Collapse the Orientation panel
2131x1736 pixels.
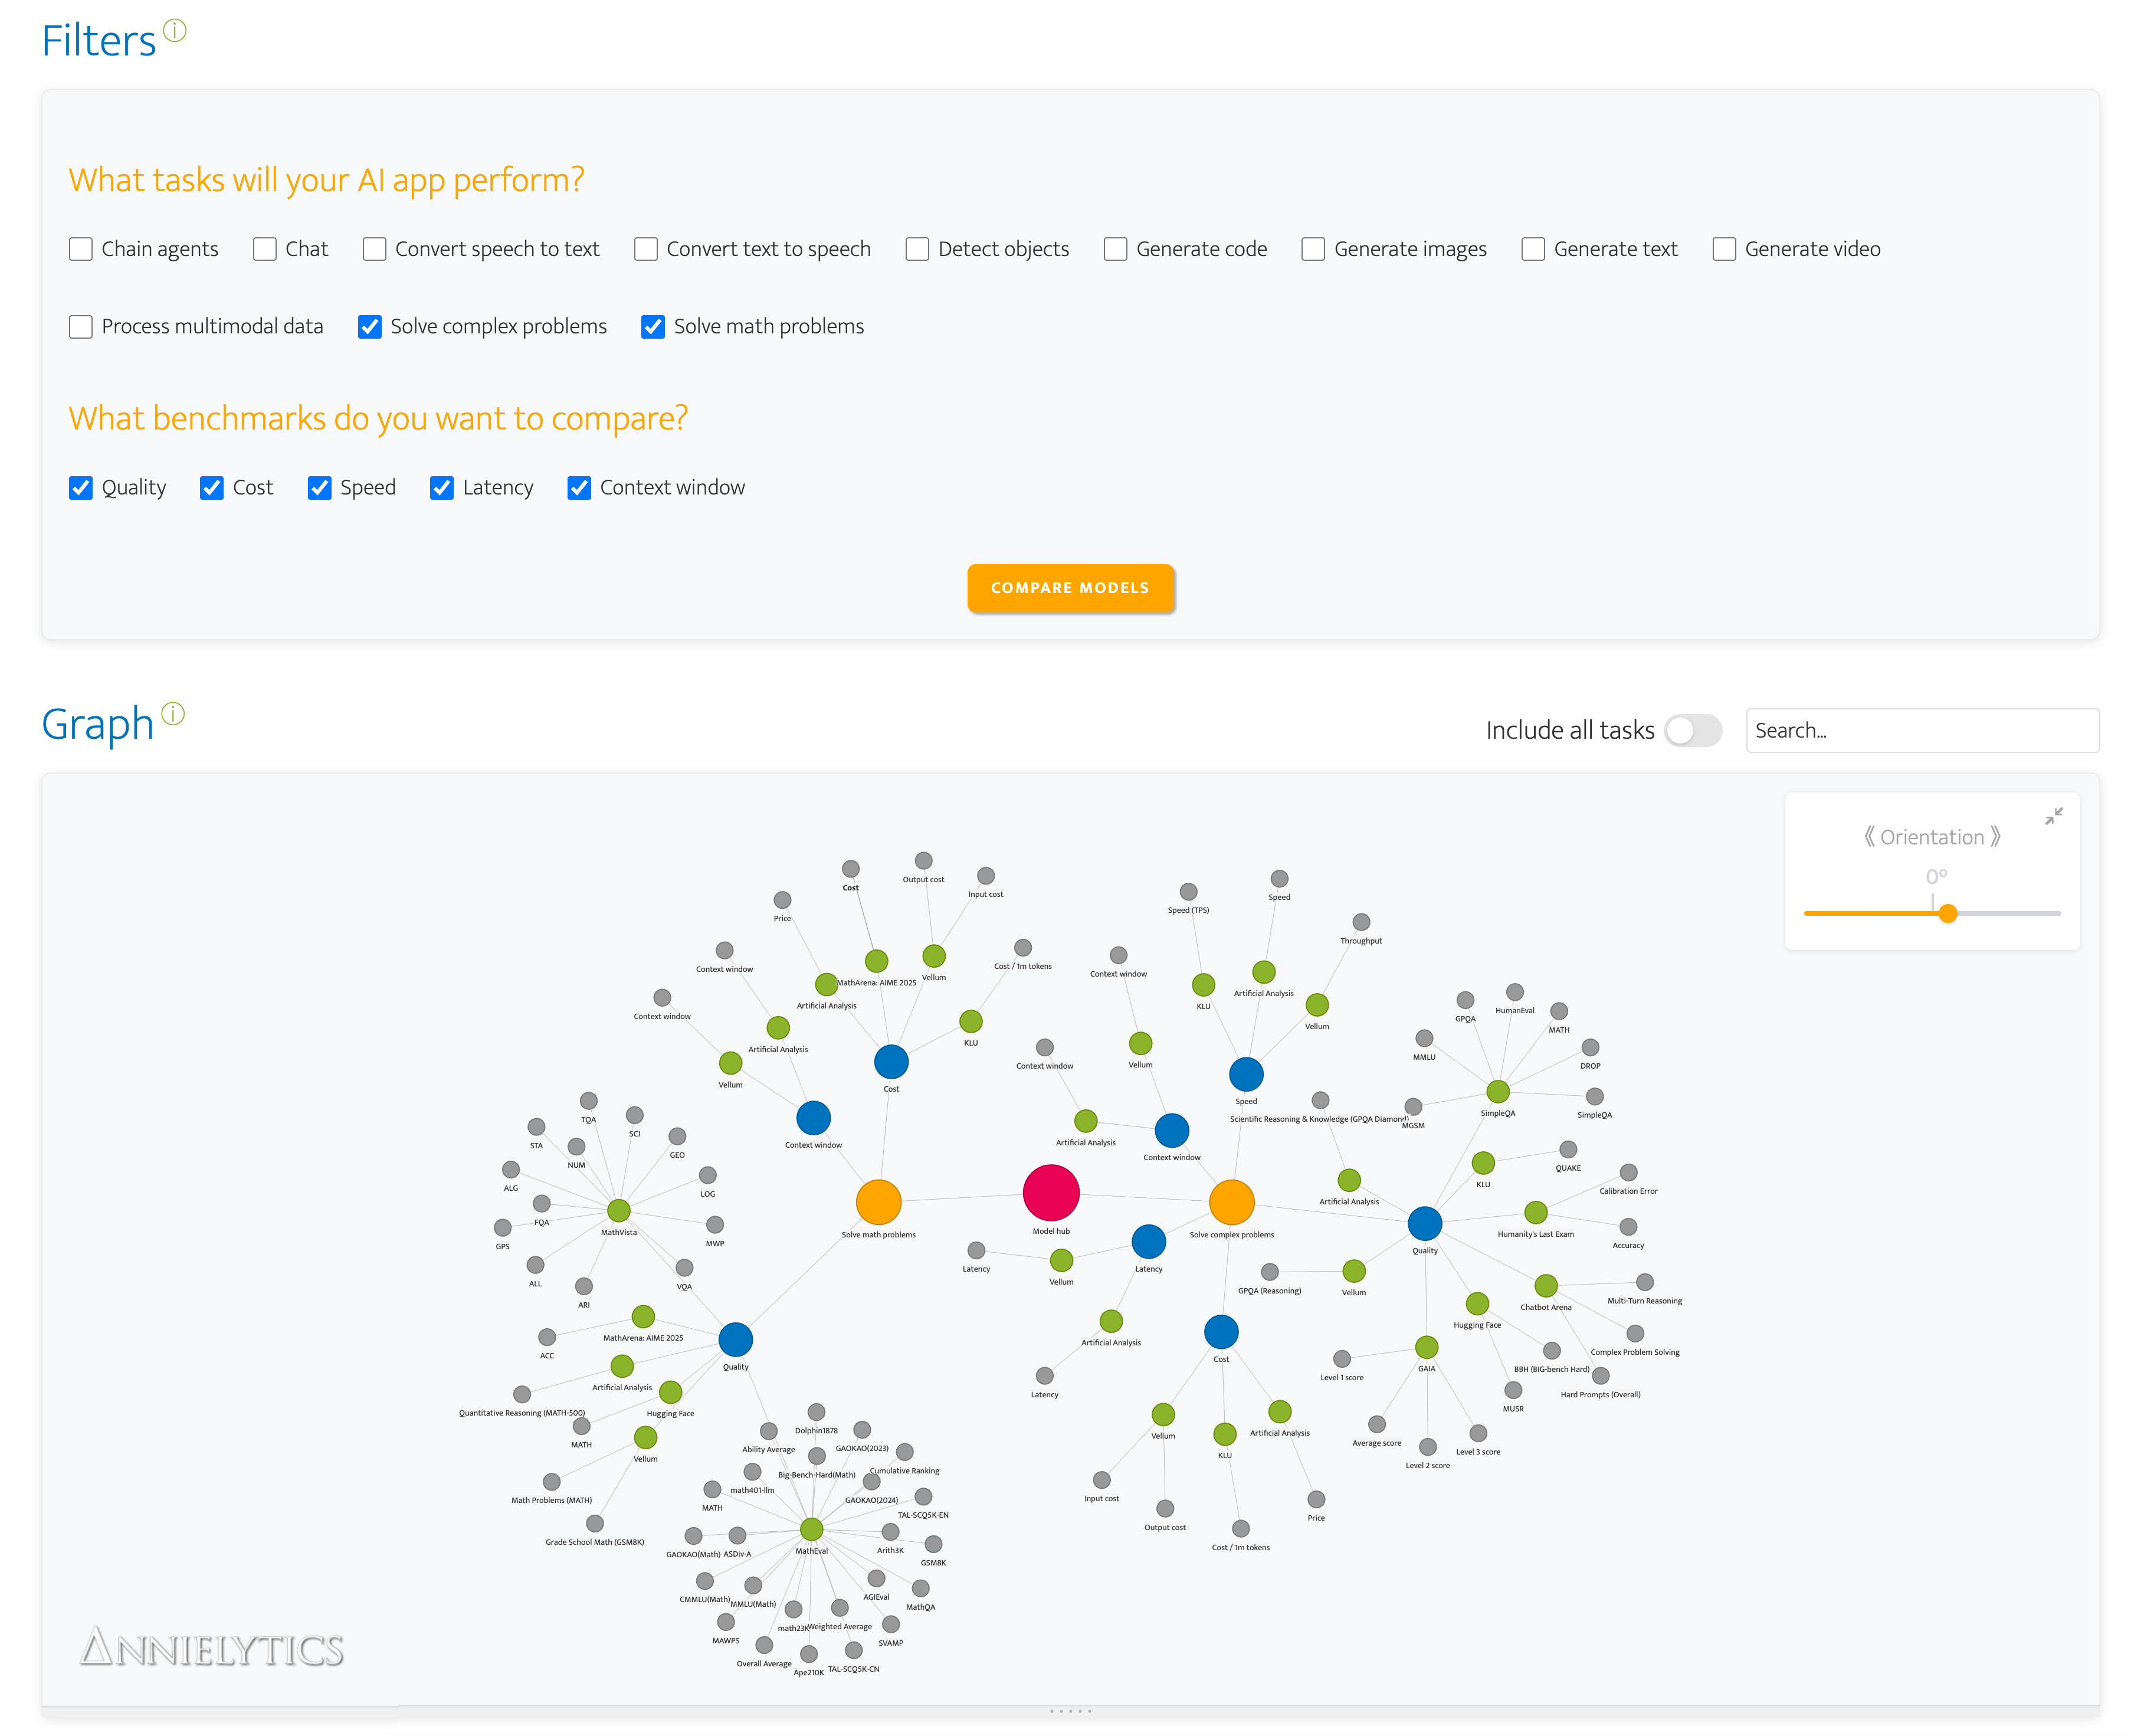click(x=2053, y=816)
